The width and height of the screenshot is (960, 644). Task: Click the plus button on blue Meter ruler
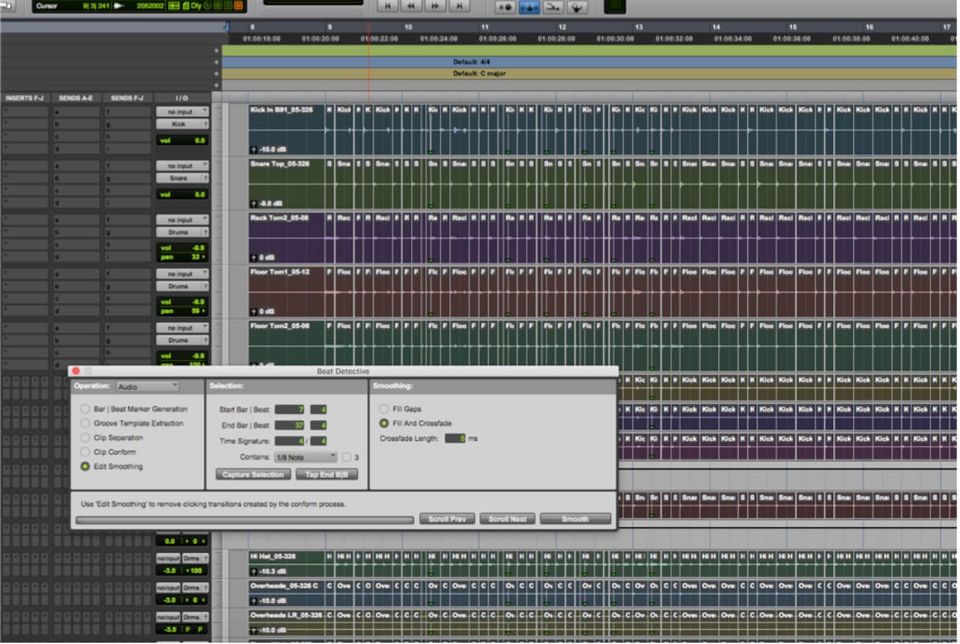pos(216,62)
